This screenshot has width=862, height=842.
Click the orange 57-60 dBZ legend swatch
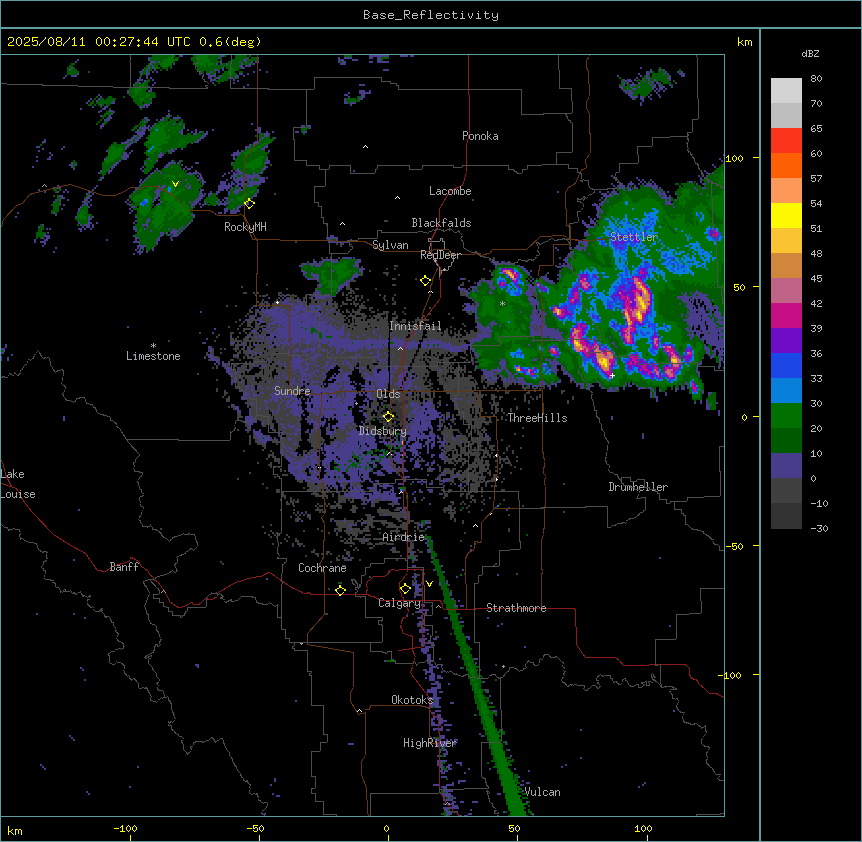[x=786, y=166]
